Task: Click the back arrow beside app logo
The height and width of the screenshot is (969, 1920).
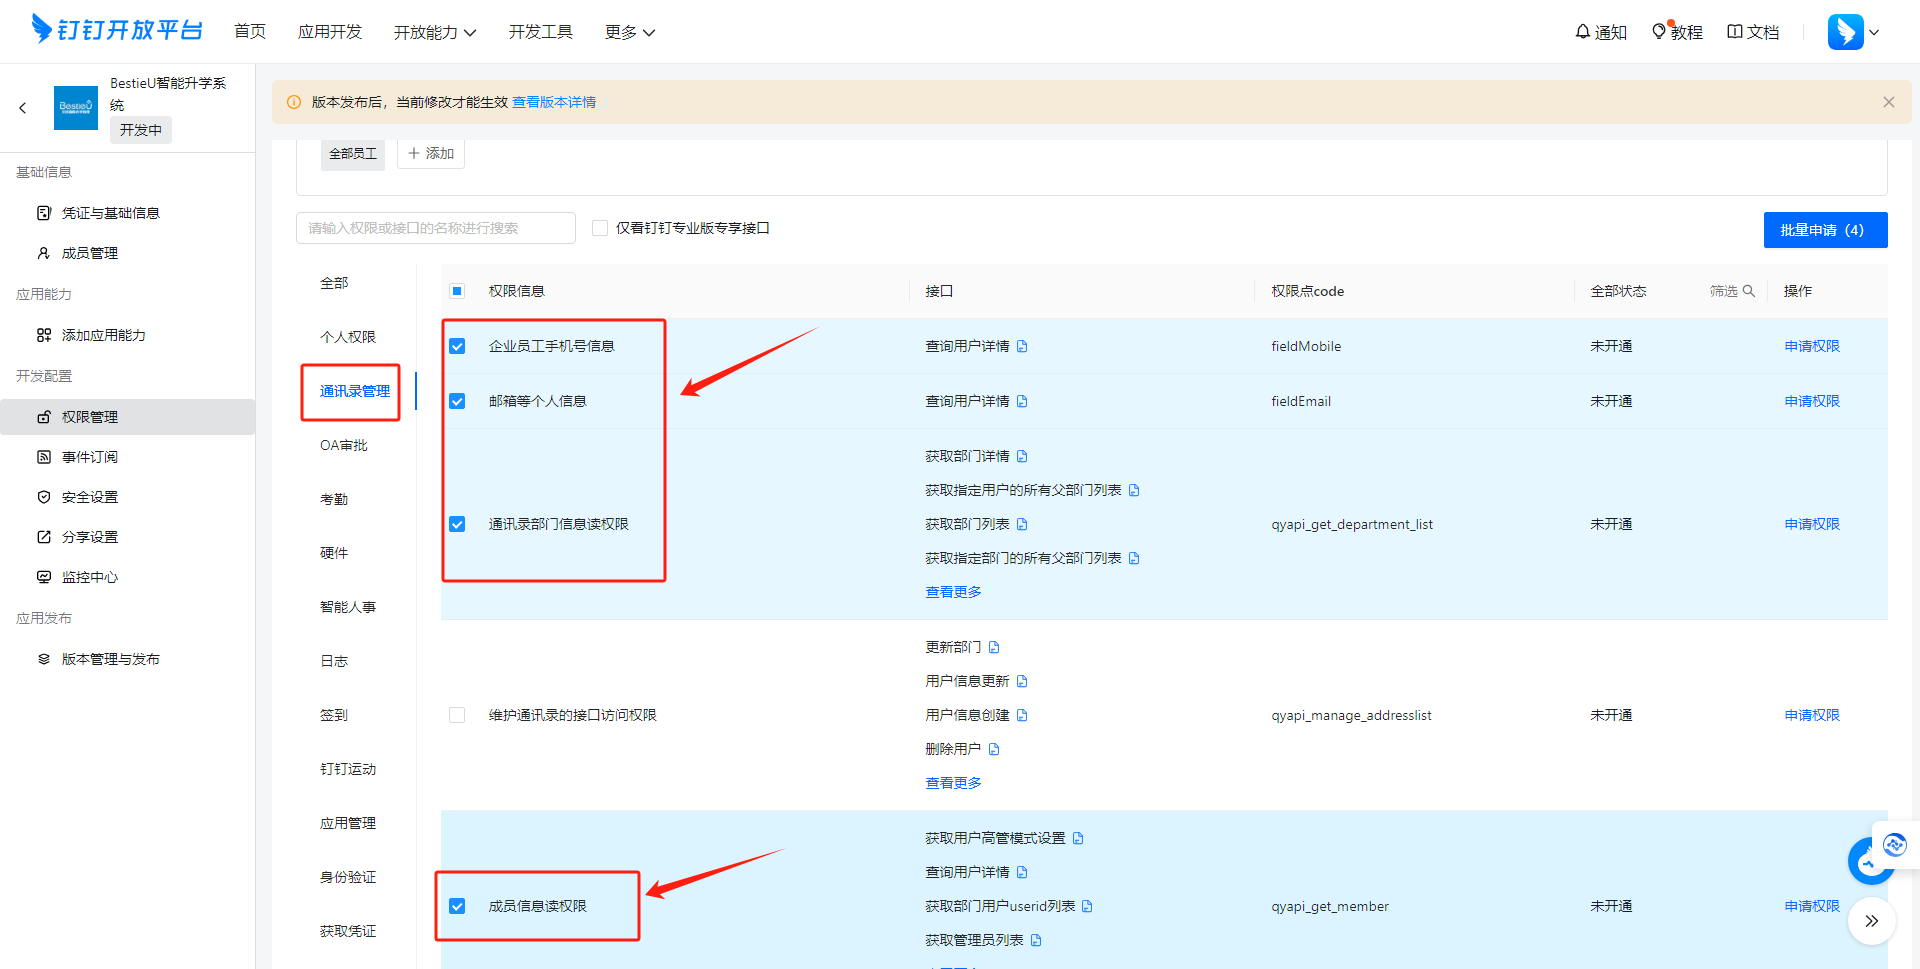Action: click(23, 108)
